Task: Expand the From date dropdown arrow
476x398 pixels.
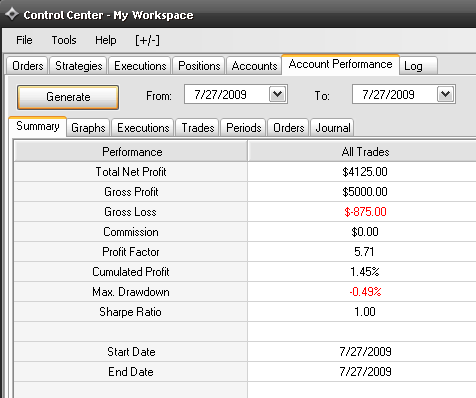Action: 277,94
